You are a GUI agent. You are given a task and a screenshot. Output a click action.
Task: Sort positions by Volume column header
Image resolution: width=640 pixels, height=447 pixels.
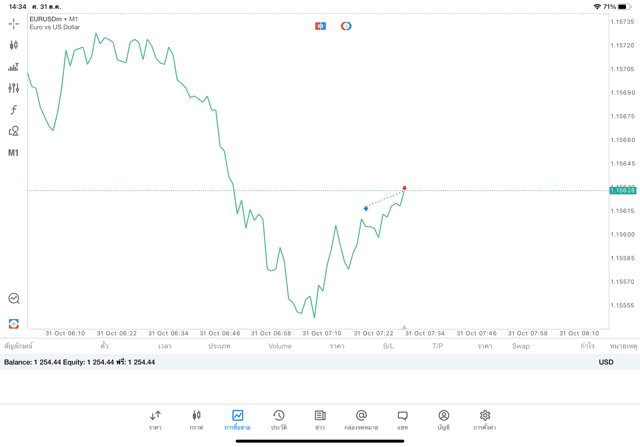tap(280, 346)
